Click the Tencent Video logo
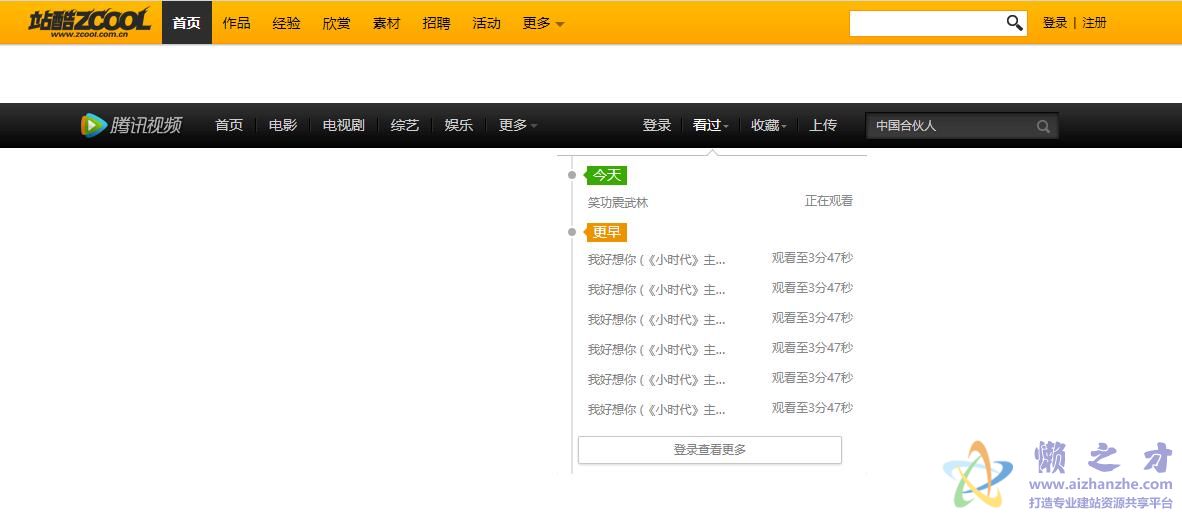Image resolution: width=1182 pixels, height=513 pixels. [x=131, y=125]
